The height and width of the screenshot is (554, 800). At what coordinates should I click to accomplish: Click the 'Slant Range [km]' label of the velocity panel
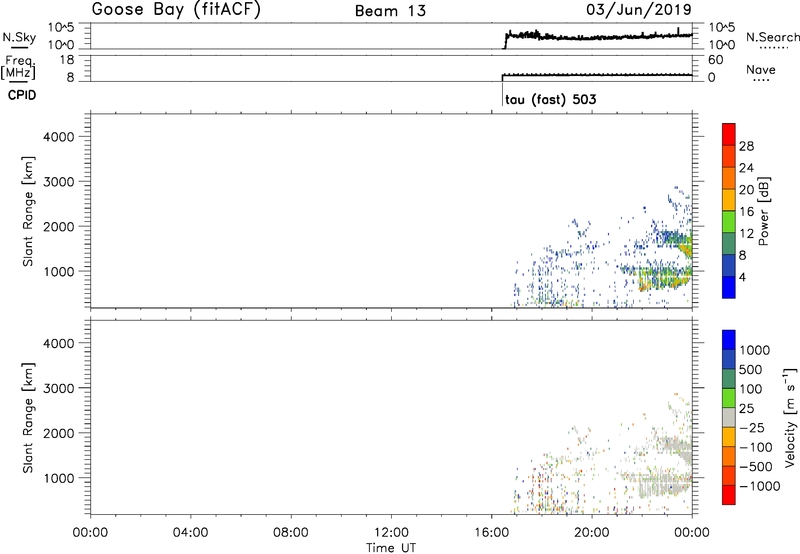pyautogui.click(x=28, y=418)
